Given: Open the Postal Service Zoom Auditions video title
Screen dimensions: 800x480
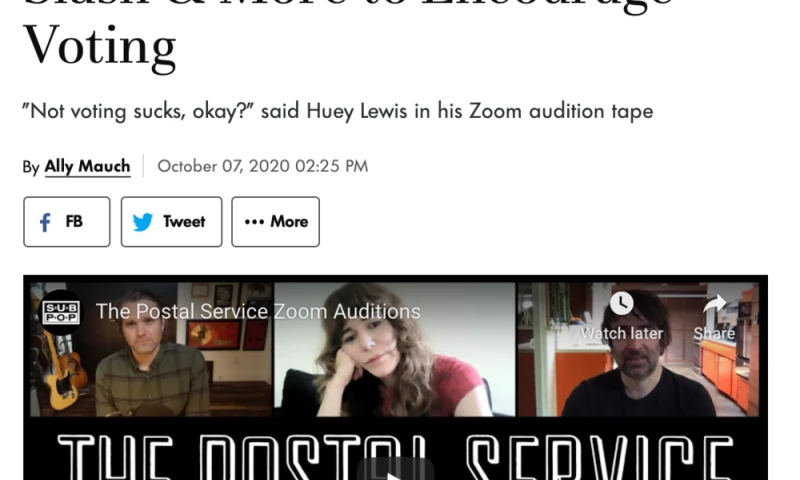Looking at the screenshot, I should (x=258, y=312).
